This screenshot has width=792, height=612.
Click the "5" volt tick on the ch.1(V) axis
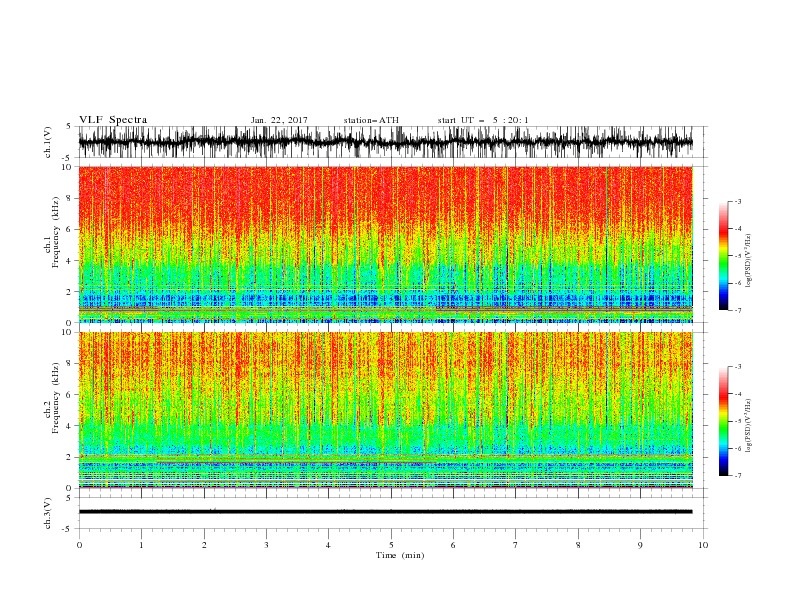[69, 127]
